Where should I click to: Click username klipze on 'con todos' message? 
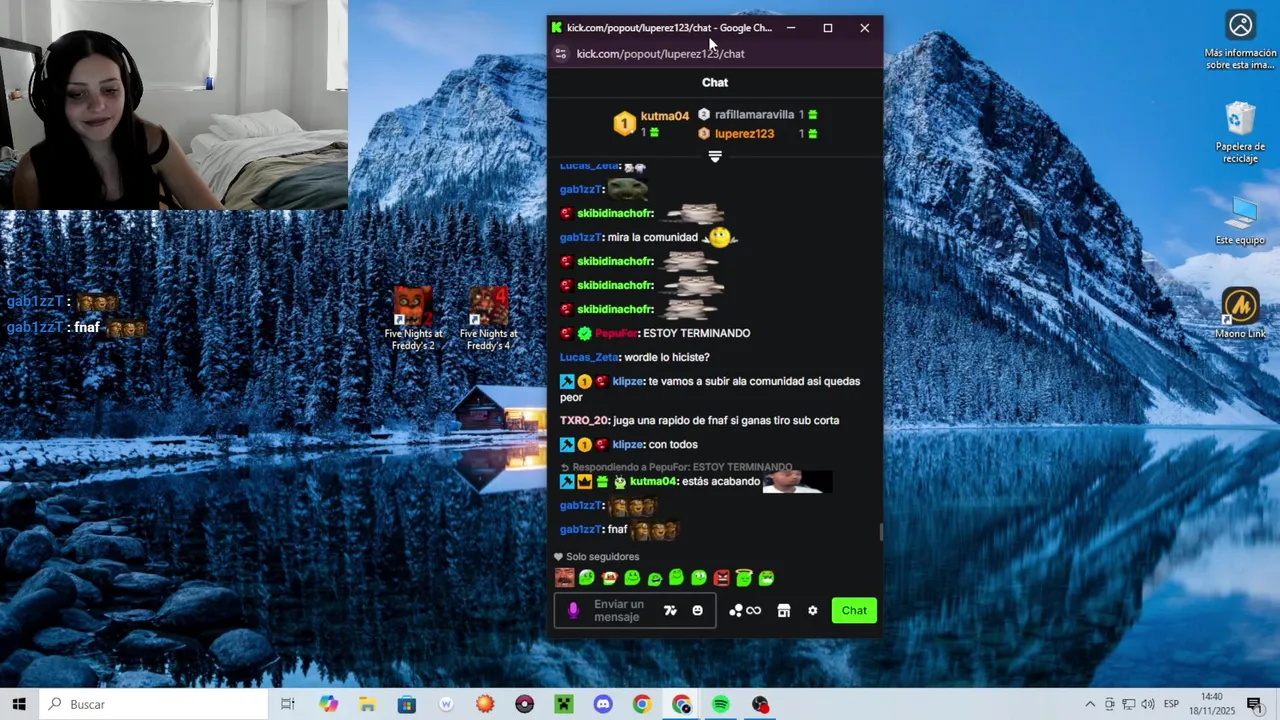(x=628, y=444)
